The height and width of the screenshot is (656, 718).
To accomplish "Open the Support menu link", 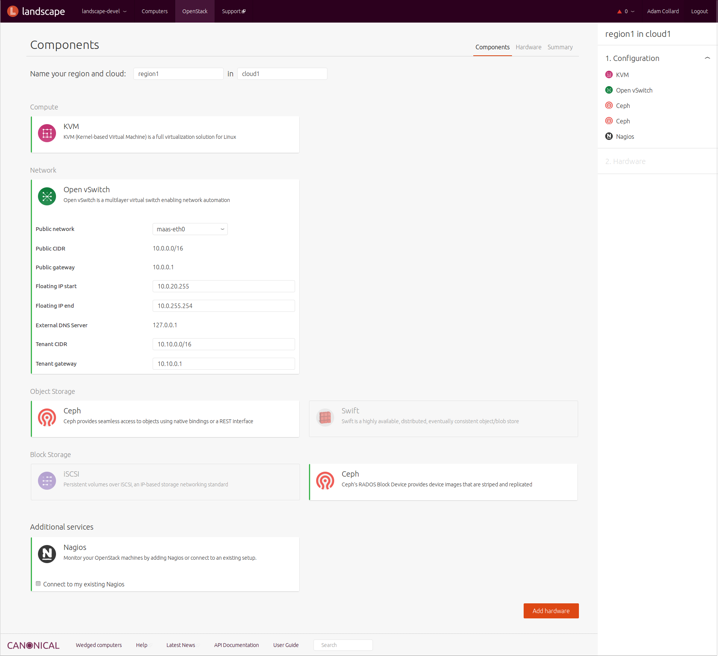I will (x=234, y=11).
